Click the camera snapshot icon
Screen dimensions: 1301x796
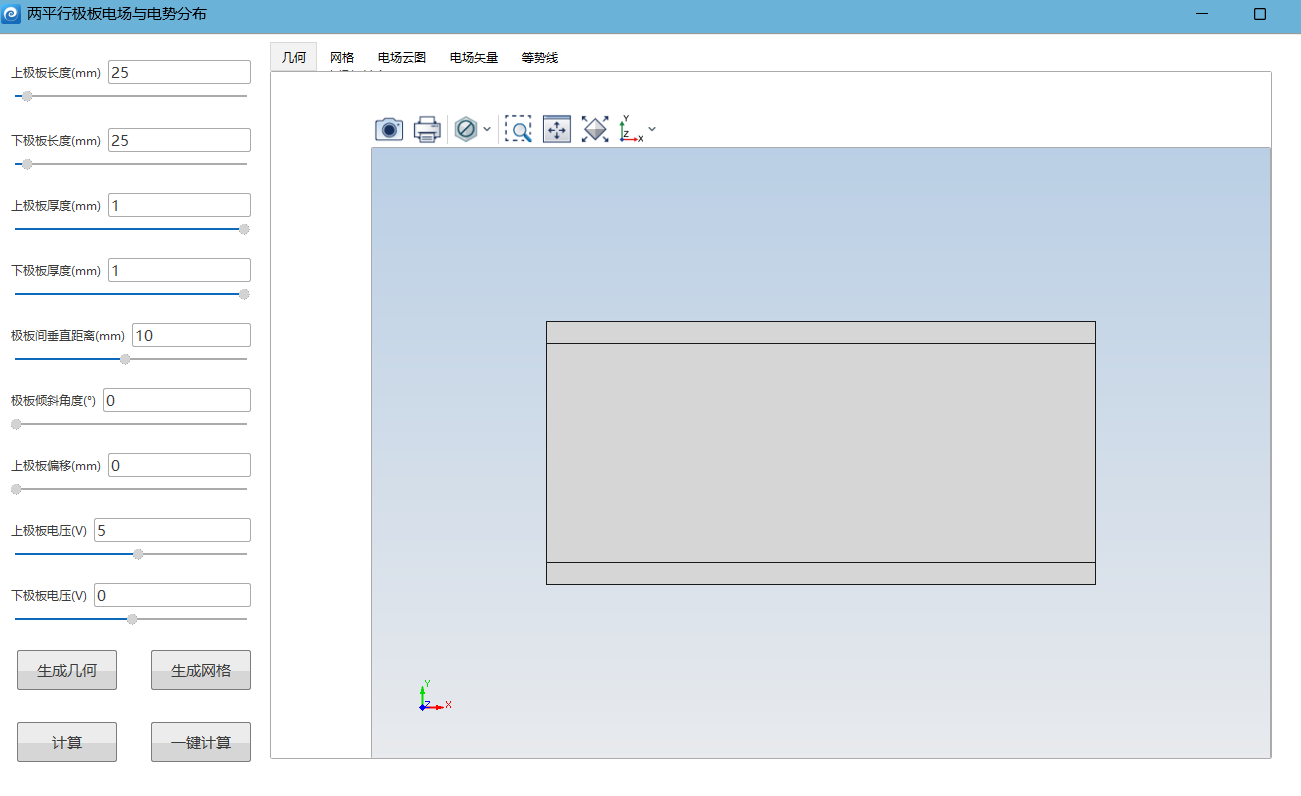(x=389, y=129)
